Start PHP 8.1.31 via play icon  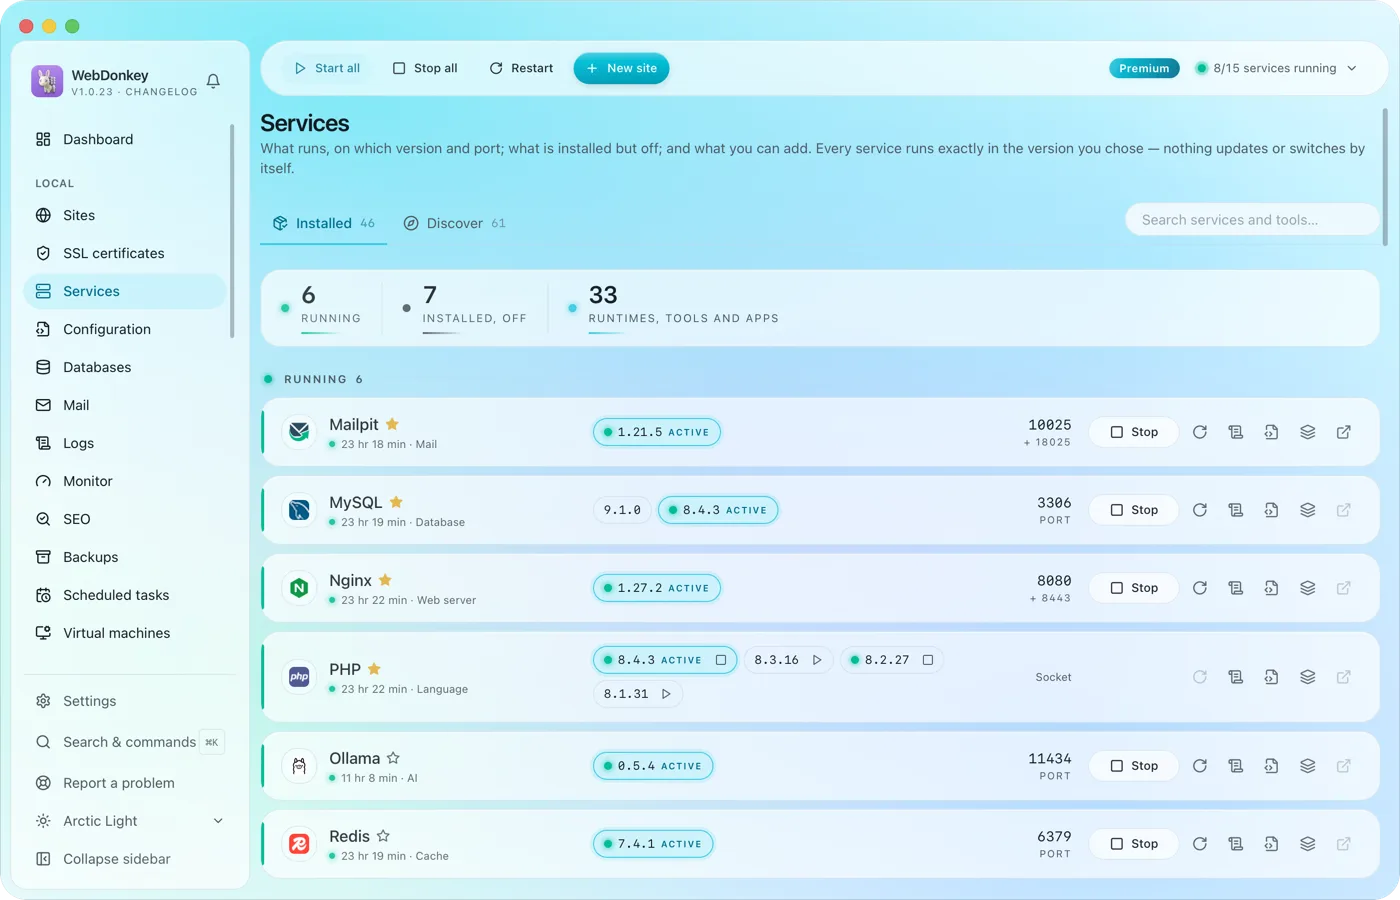tap(666, 694)
